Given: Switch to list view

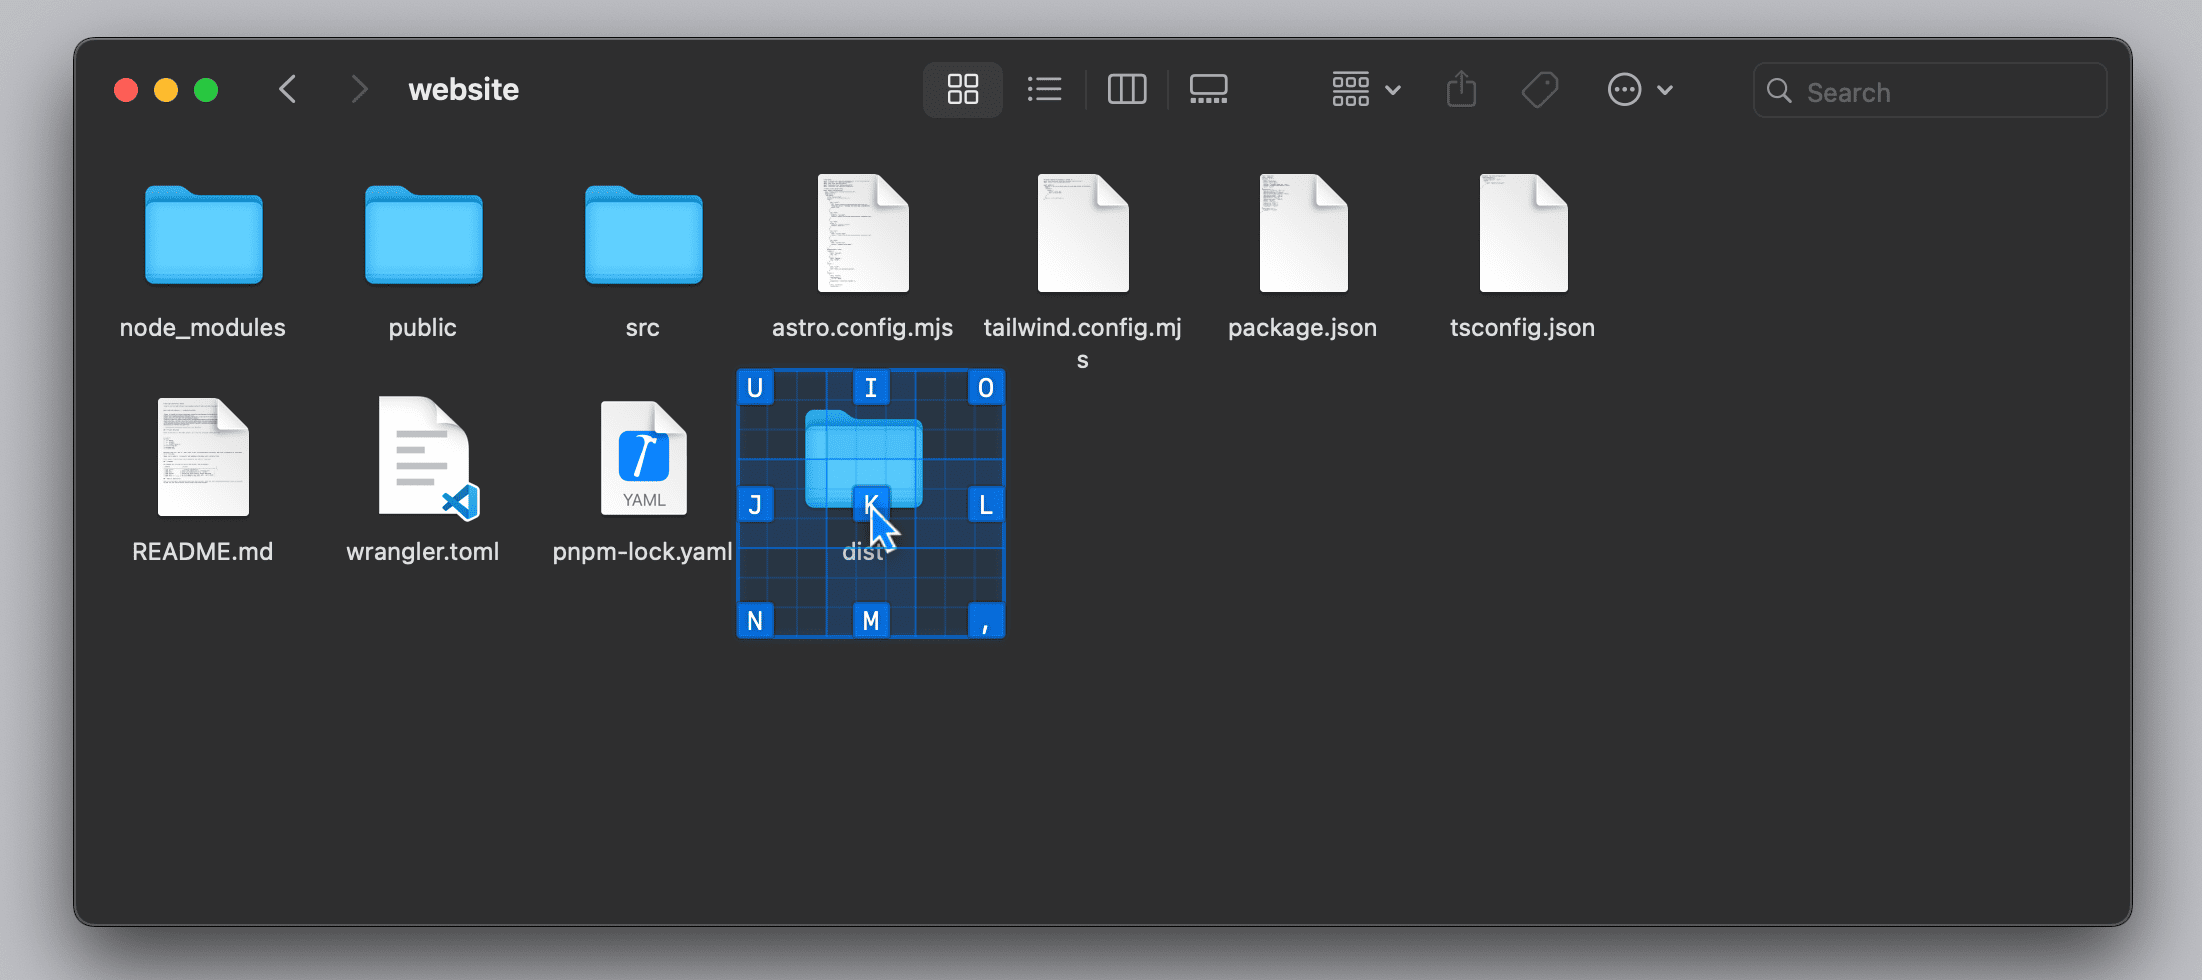Looking at the screenshot, I should [1044, 89].
